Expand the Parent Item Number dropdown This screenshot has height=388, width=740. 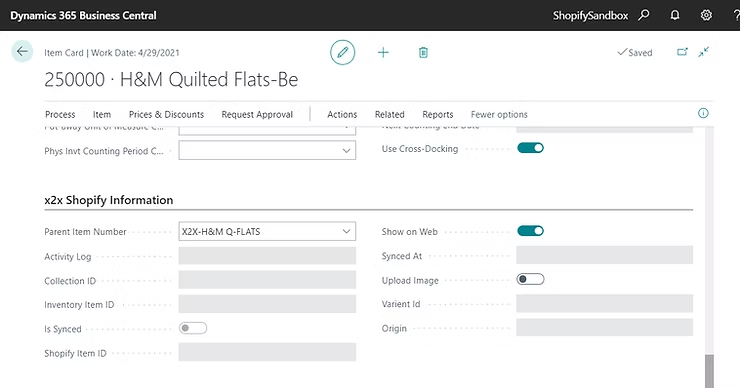click(x=346, y=231)
